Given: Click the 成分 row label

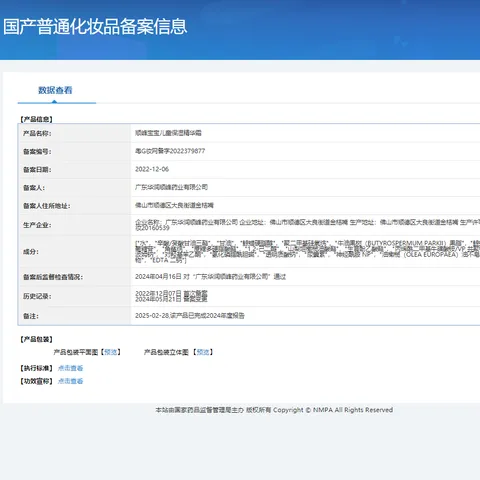Looking at the screenshot, I should point(31,252).
